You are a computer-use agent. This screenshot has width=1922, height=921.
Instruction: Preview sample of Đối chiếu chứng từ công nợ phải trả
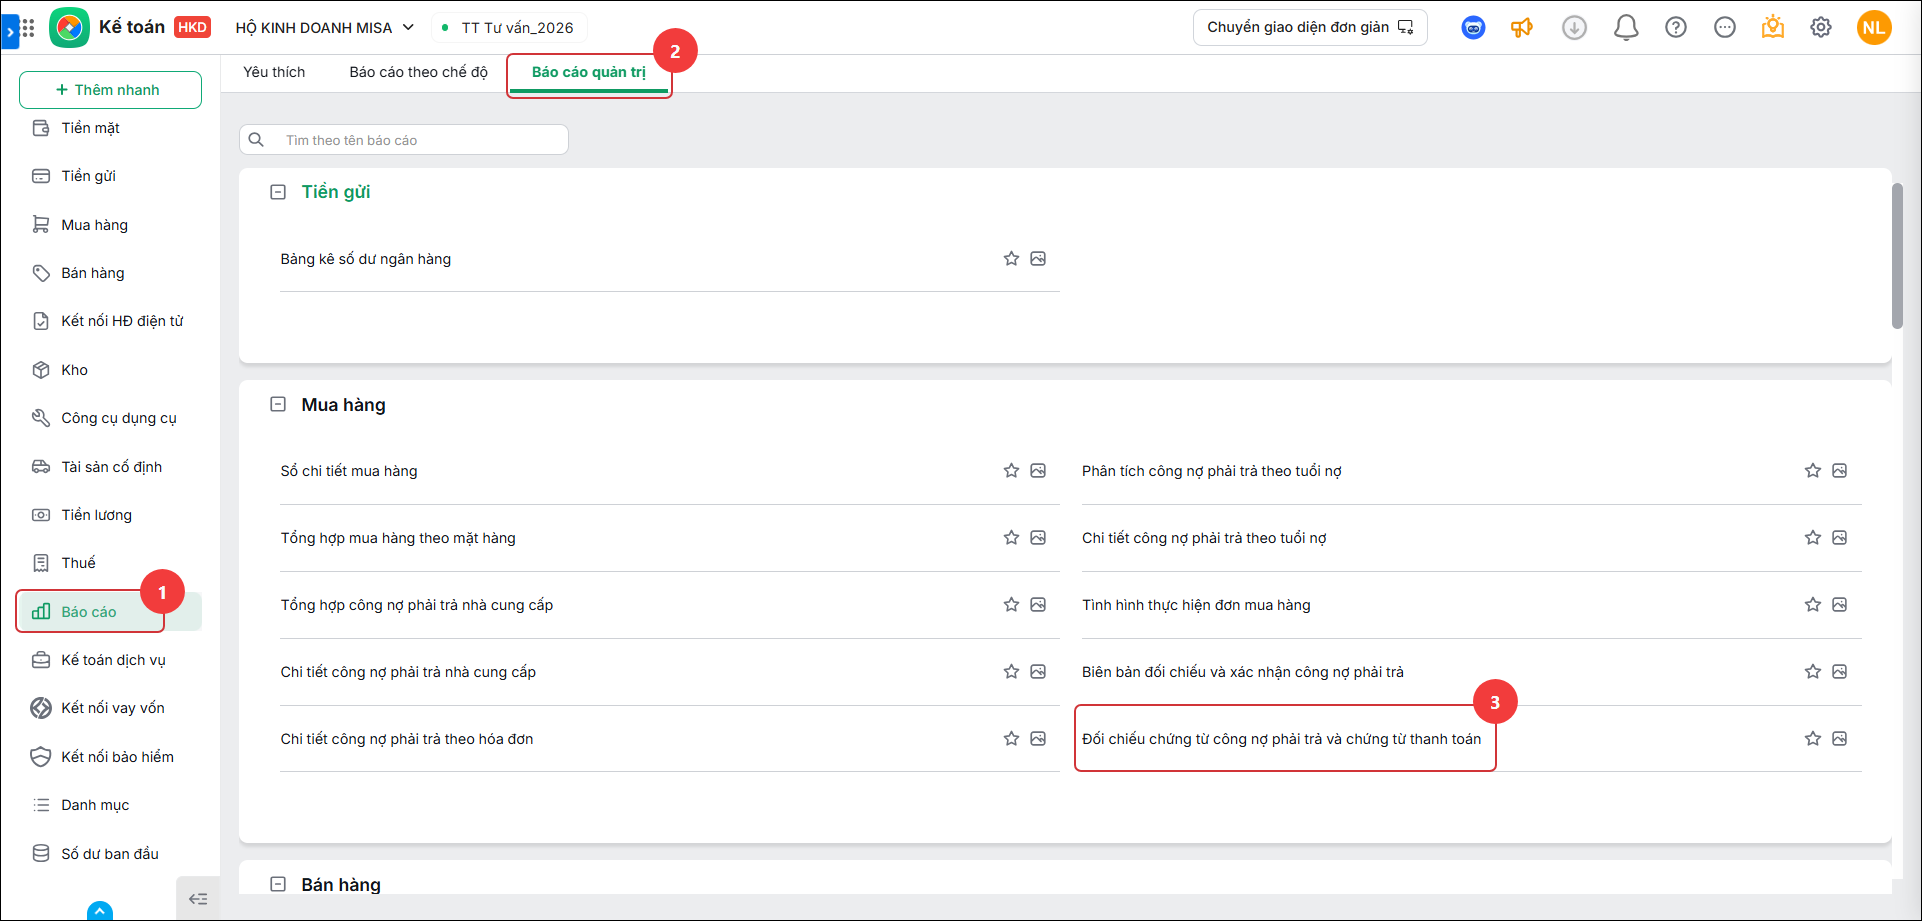tap(1840, 739)
